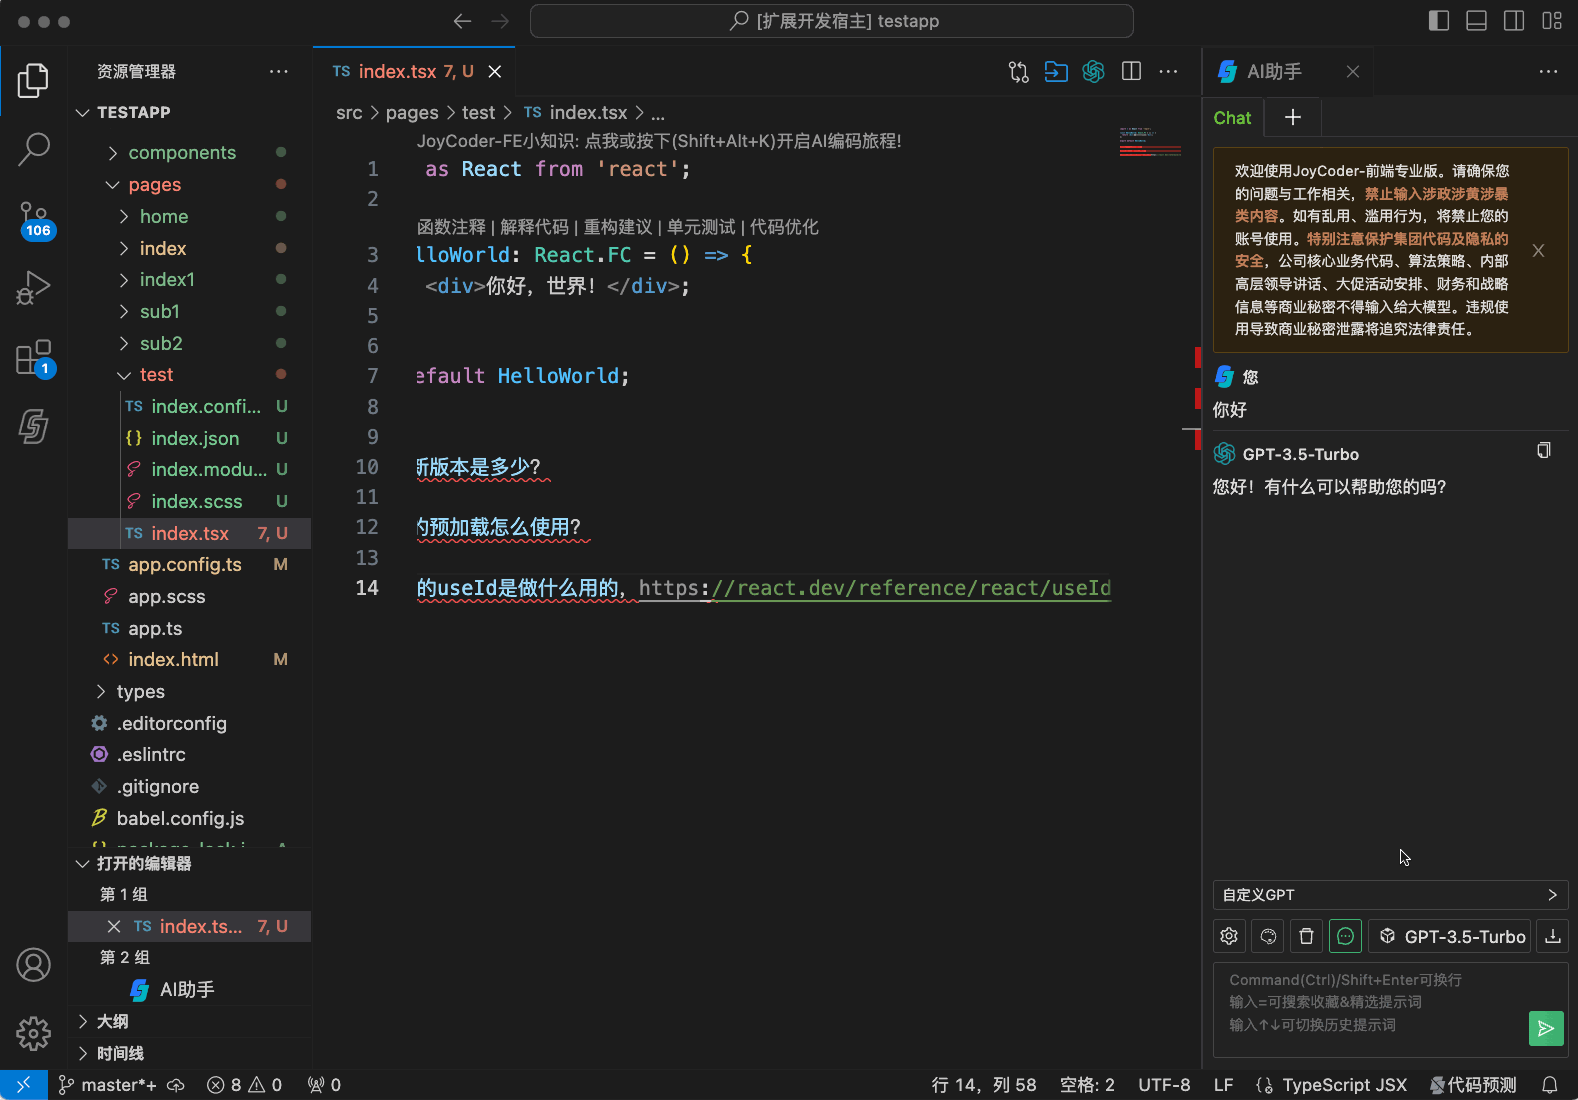The width and height of the screenshot is (1578, 1100).
Task: Open the Run and Debug view
Action: (33, 288)
